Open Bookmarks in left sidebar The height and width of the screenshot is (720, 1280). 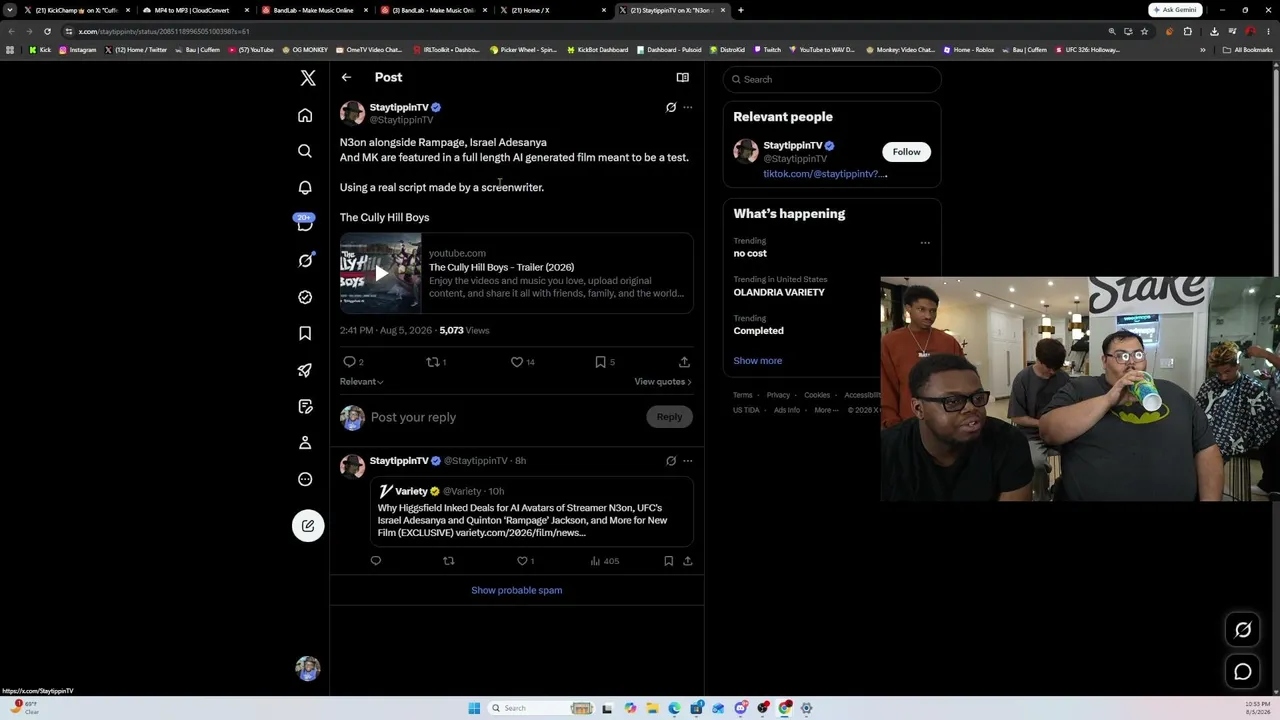pos(305,333)
